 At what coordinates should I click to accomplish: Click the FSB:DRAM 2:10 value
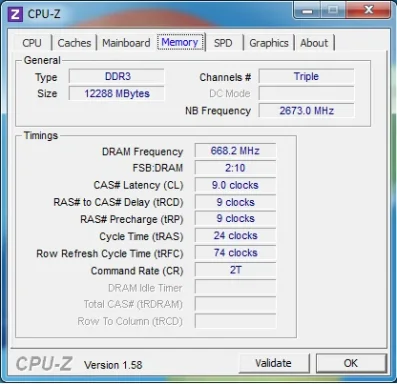[235, 168]
